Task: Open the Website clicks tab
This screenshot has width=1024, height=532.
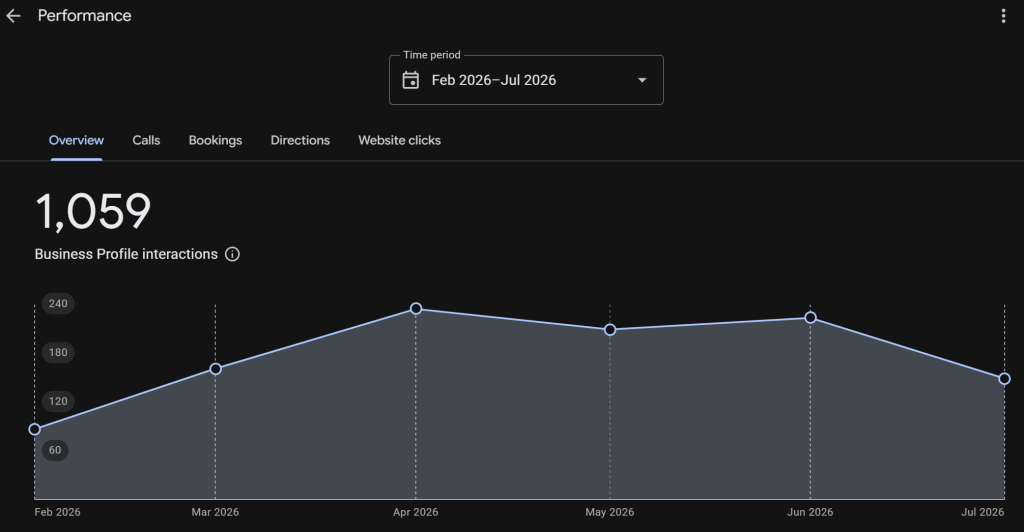Action: tap(400, 140)
